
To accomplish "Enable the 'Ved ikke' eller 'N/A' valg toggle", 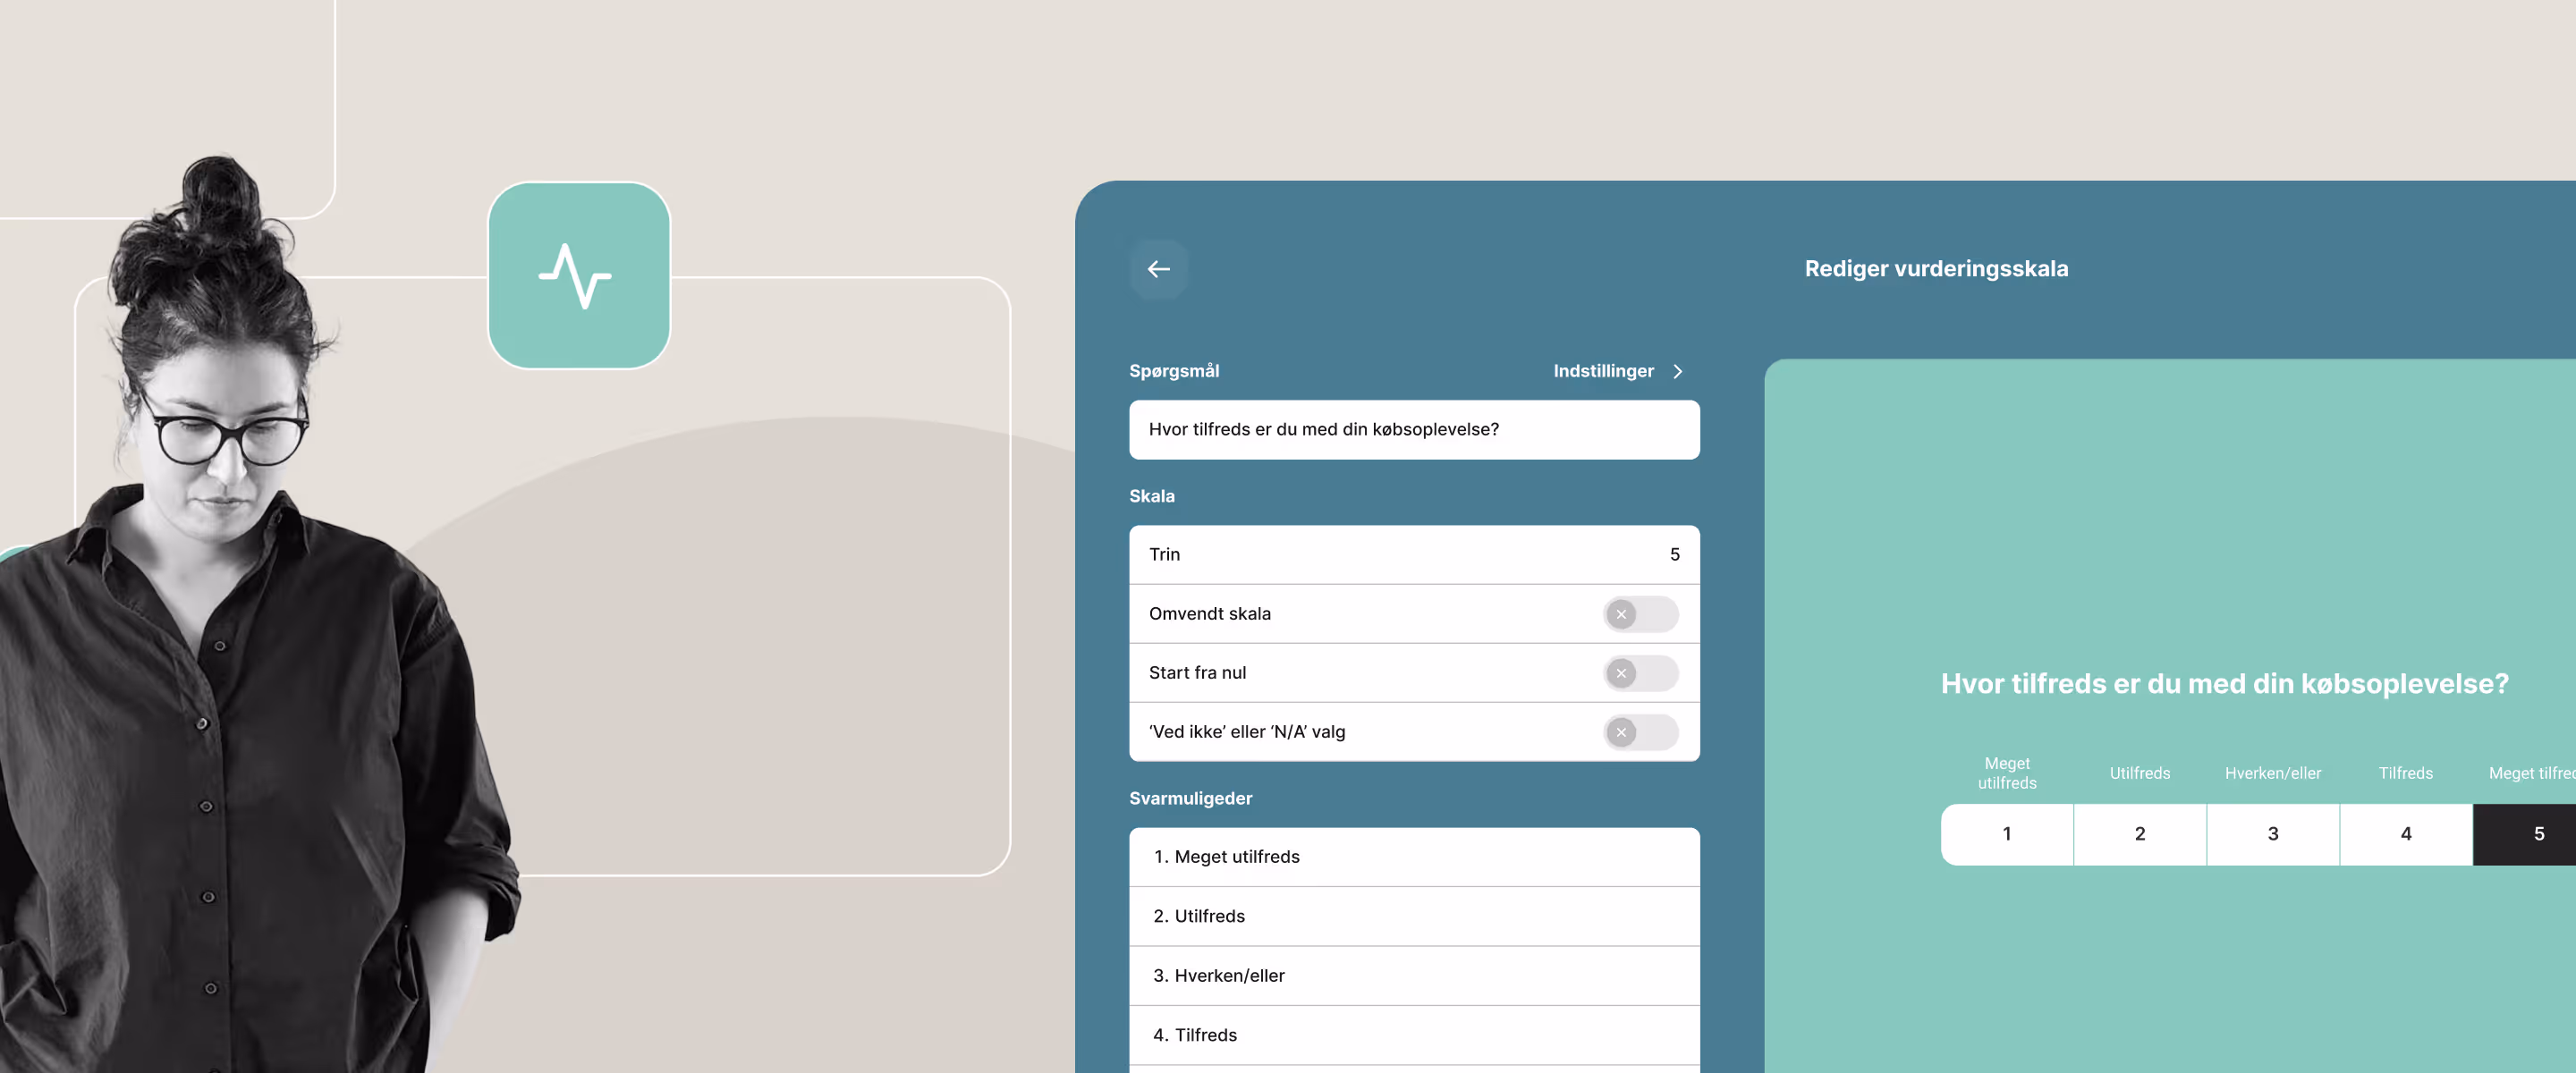I will point(1640,732).
